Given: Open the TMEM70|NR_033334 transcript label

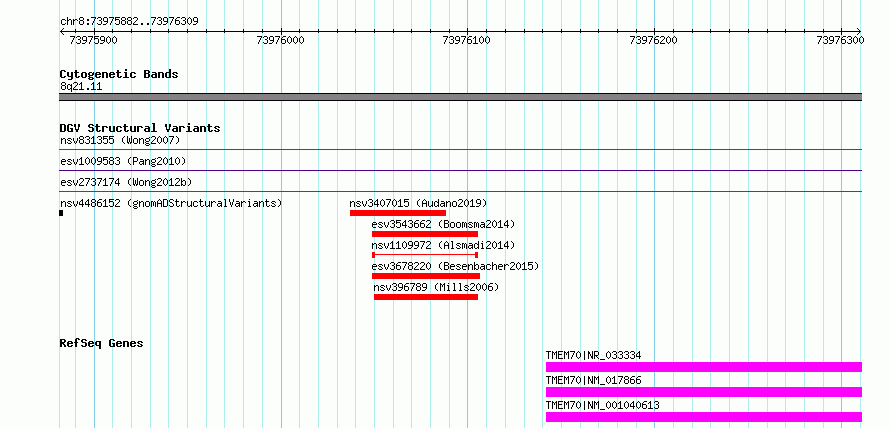Looking at the screenshot, I should click(594, 355).
